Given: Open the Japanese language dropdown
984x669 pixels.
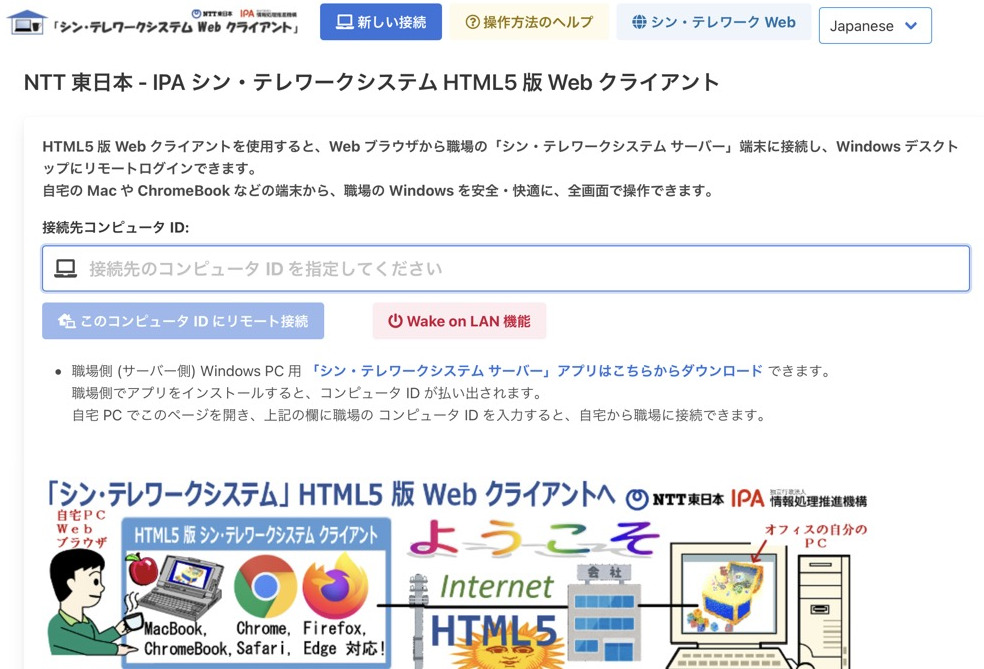Looking at the screenshot, I should click(875, 26).
